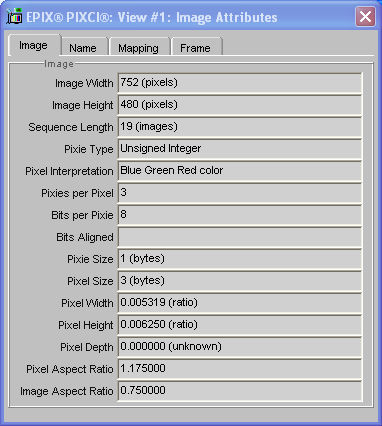The width and height of the screenshot is (382, 426).
Task: Click the 'Pixel Depth' label
Action: 87,347
